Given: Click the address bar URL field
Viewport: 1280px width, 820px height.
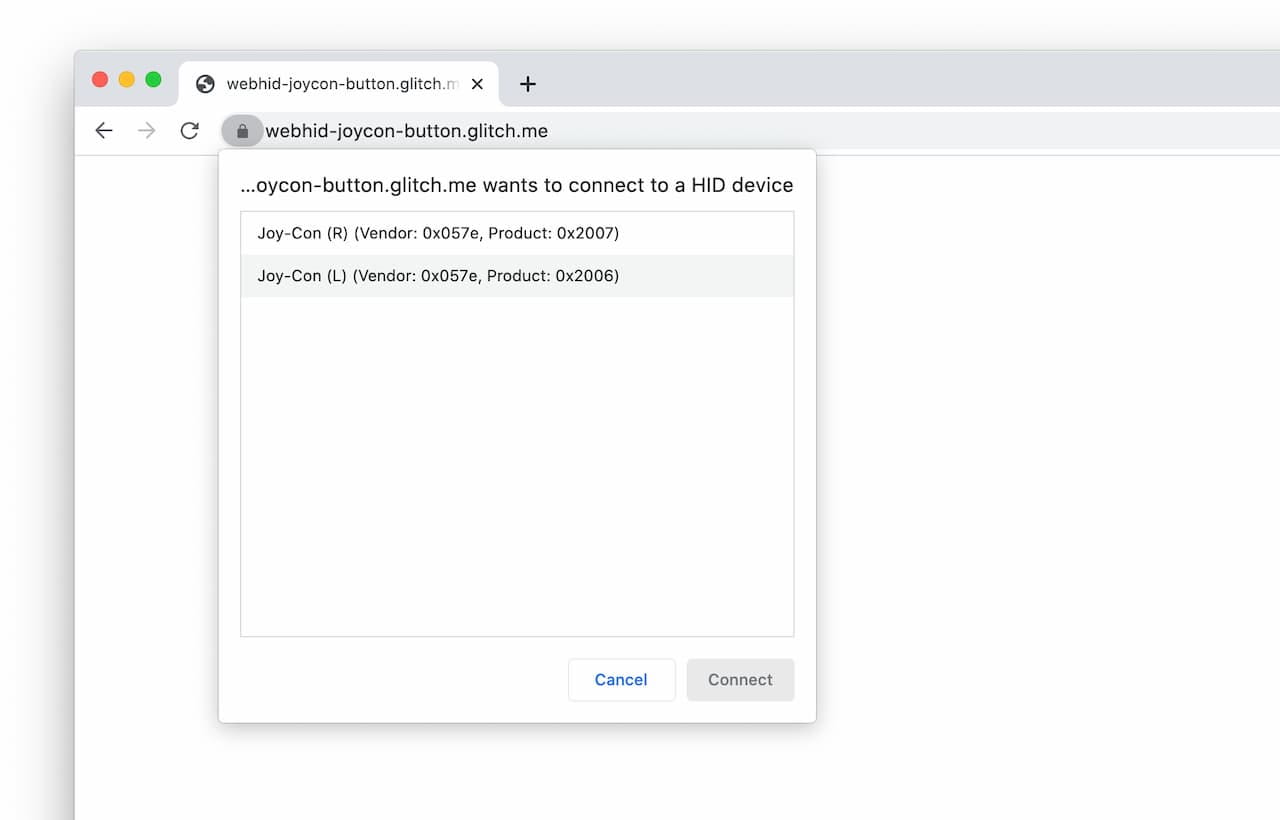Looking at the screenshot, I should click(420, 130).
